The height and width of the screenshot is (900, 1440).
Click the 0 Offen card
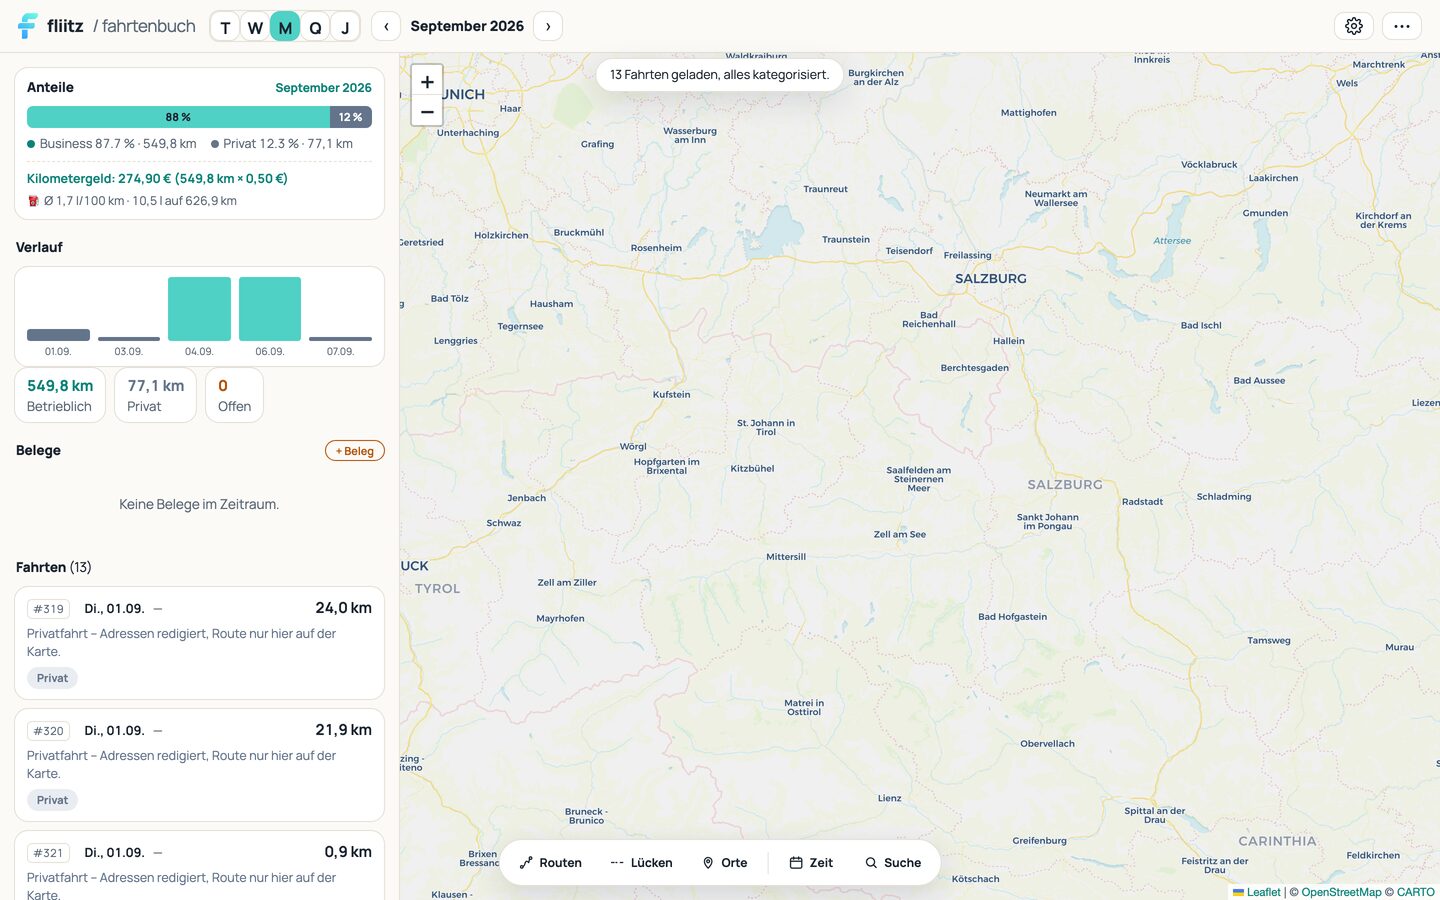234,395
